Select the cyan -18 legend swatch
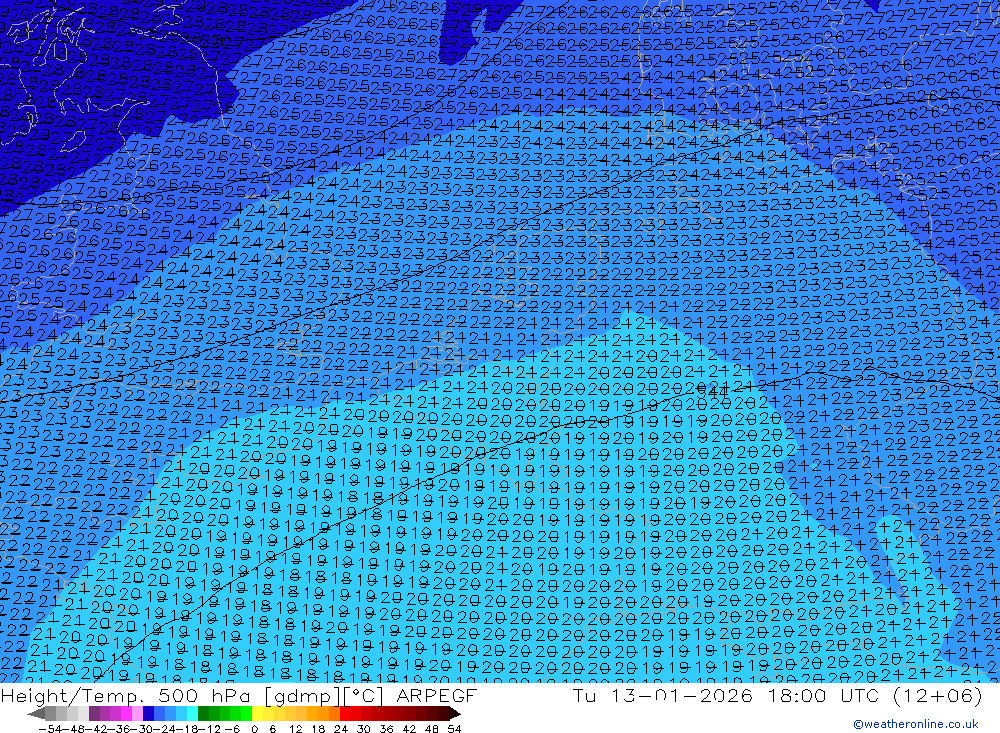The height and width of the screenshot is (733, 1000). pos(192,714)
